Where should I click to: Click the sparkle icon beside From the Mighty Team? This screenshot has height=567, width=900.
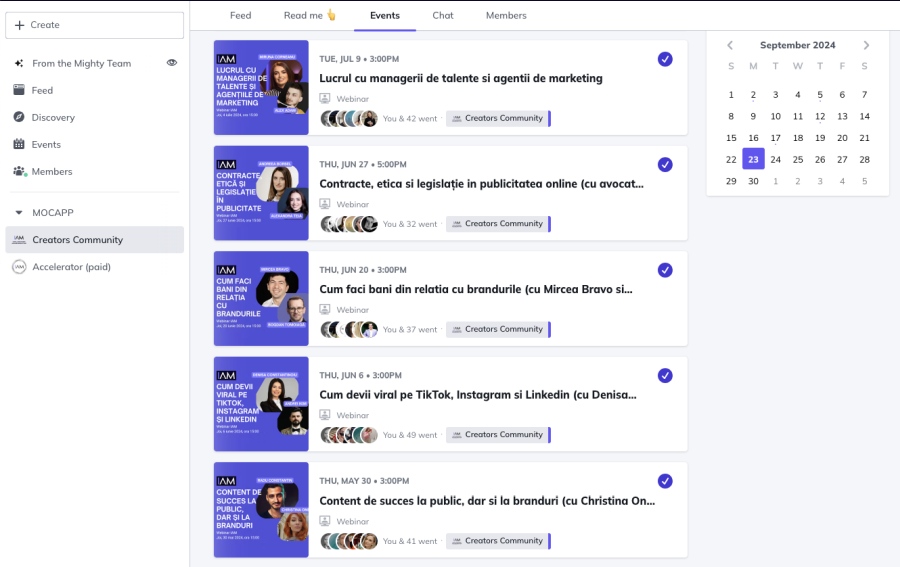pyautogui.click(x=19, y=63)
